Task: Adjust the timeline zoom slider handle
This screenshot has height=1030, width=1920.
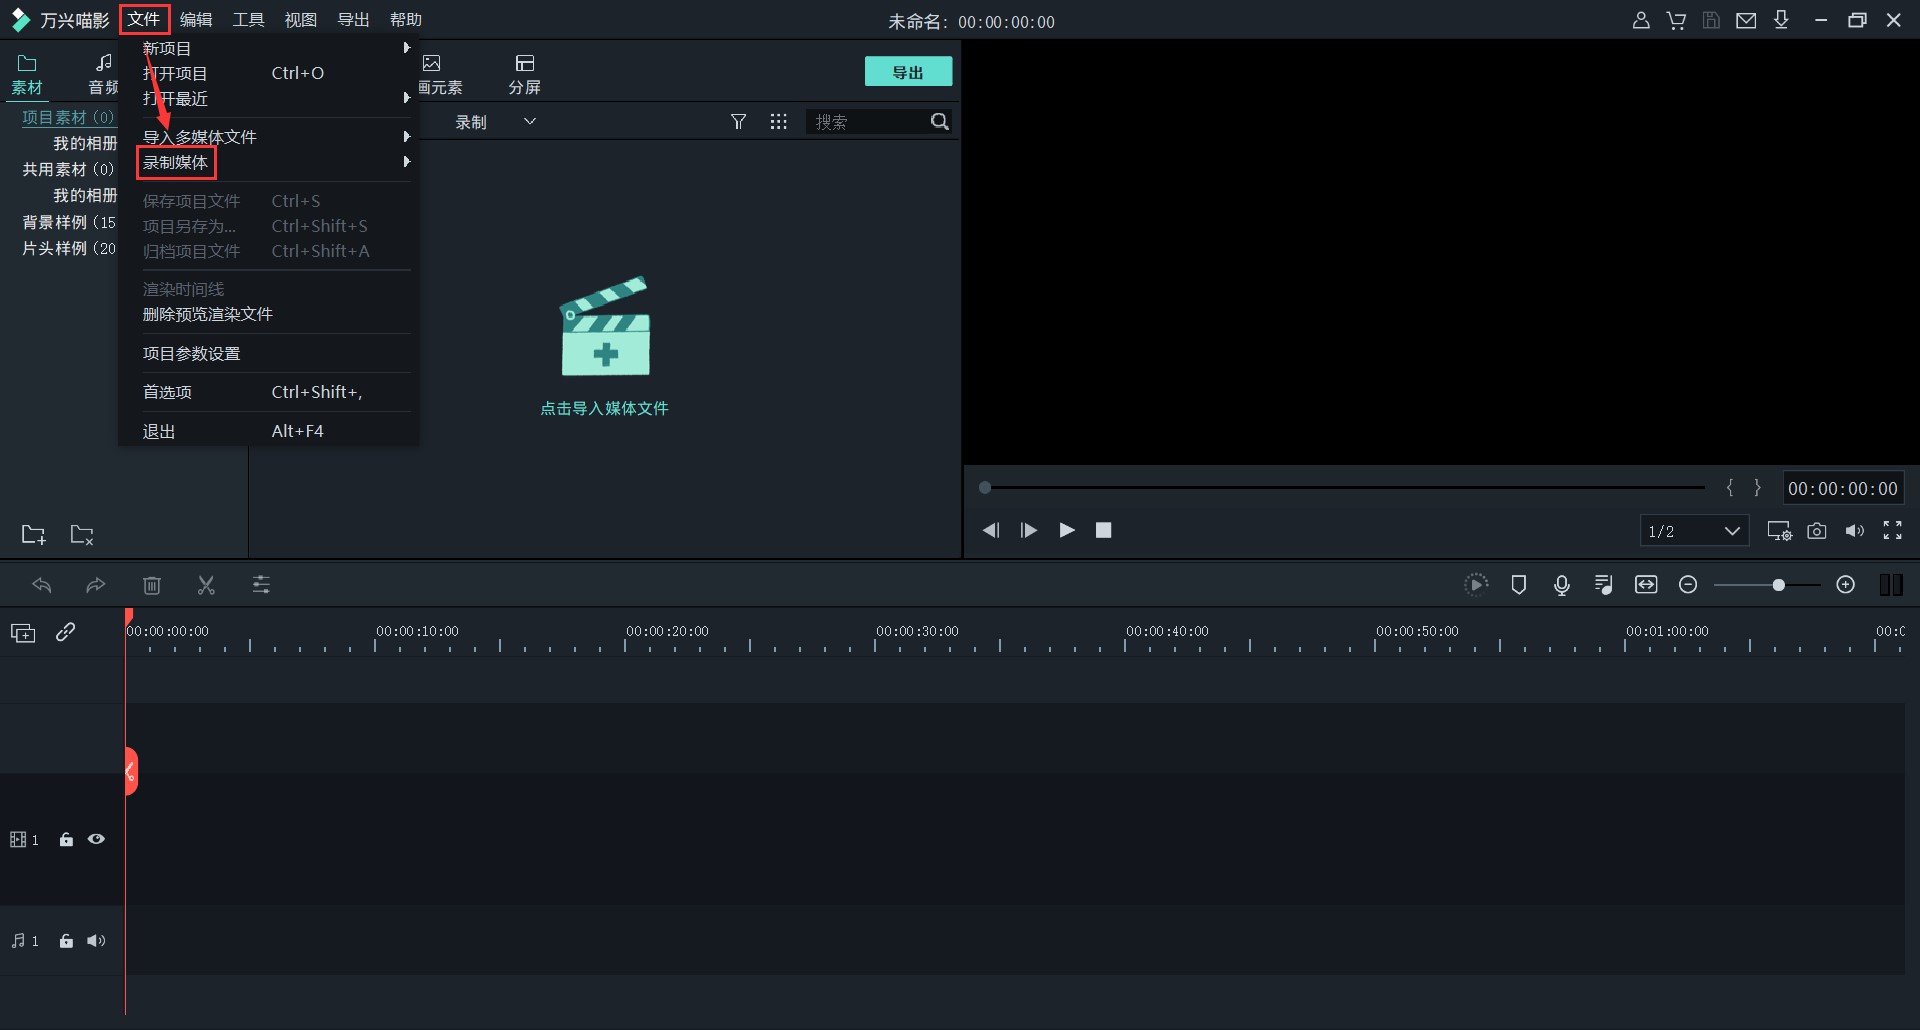Action: tap(1778, 585)
